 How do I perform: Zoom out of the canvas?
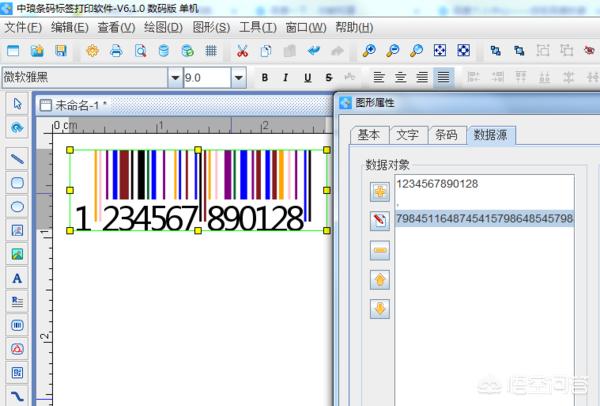coord(393,51)
